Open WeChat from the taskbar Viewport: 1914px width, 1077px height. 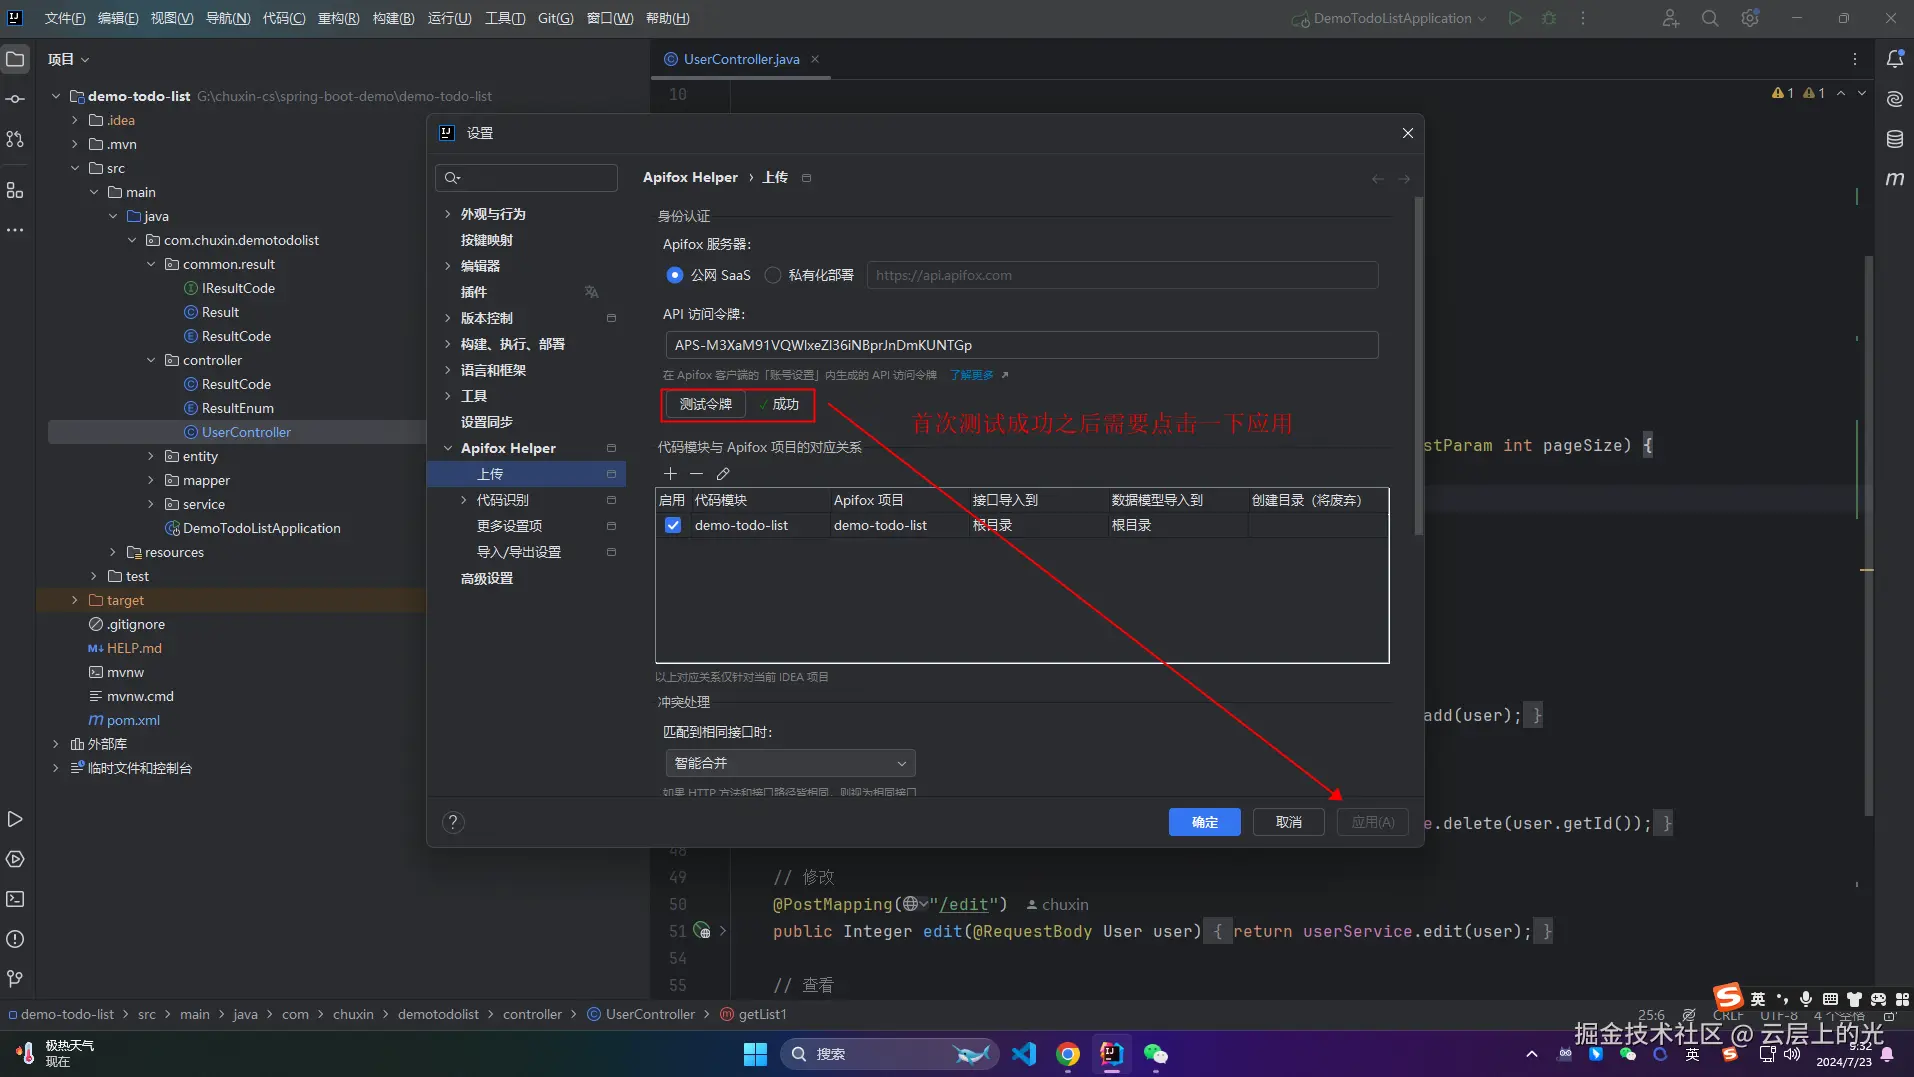pos(1156,1054)
